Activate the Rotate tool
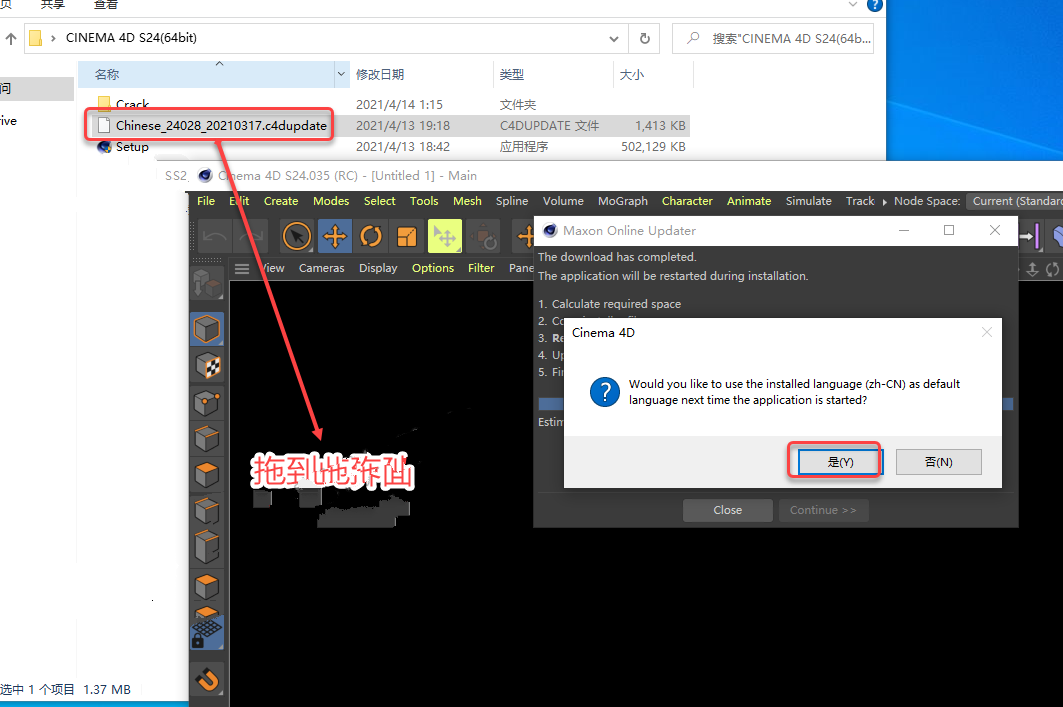1063x707 pixels. [x=370, y=237]
